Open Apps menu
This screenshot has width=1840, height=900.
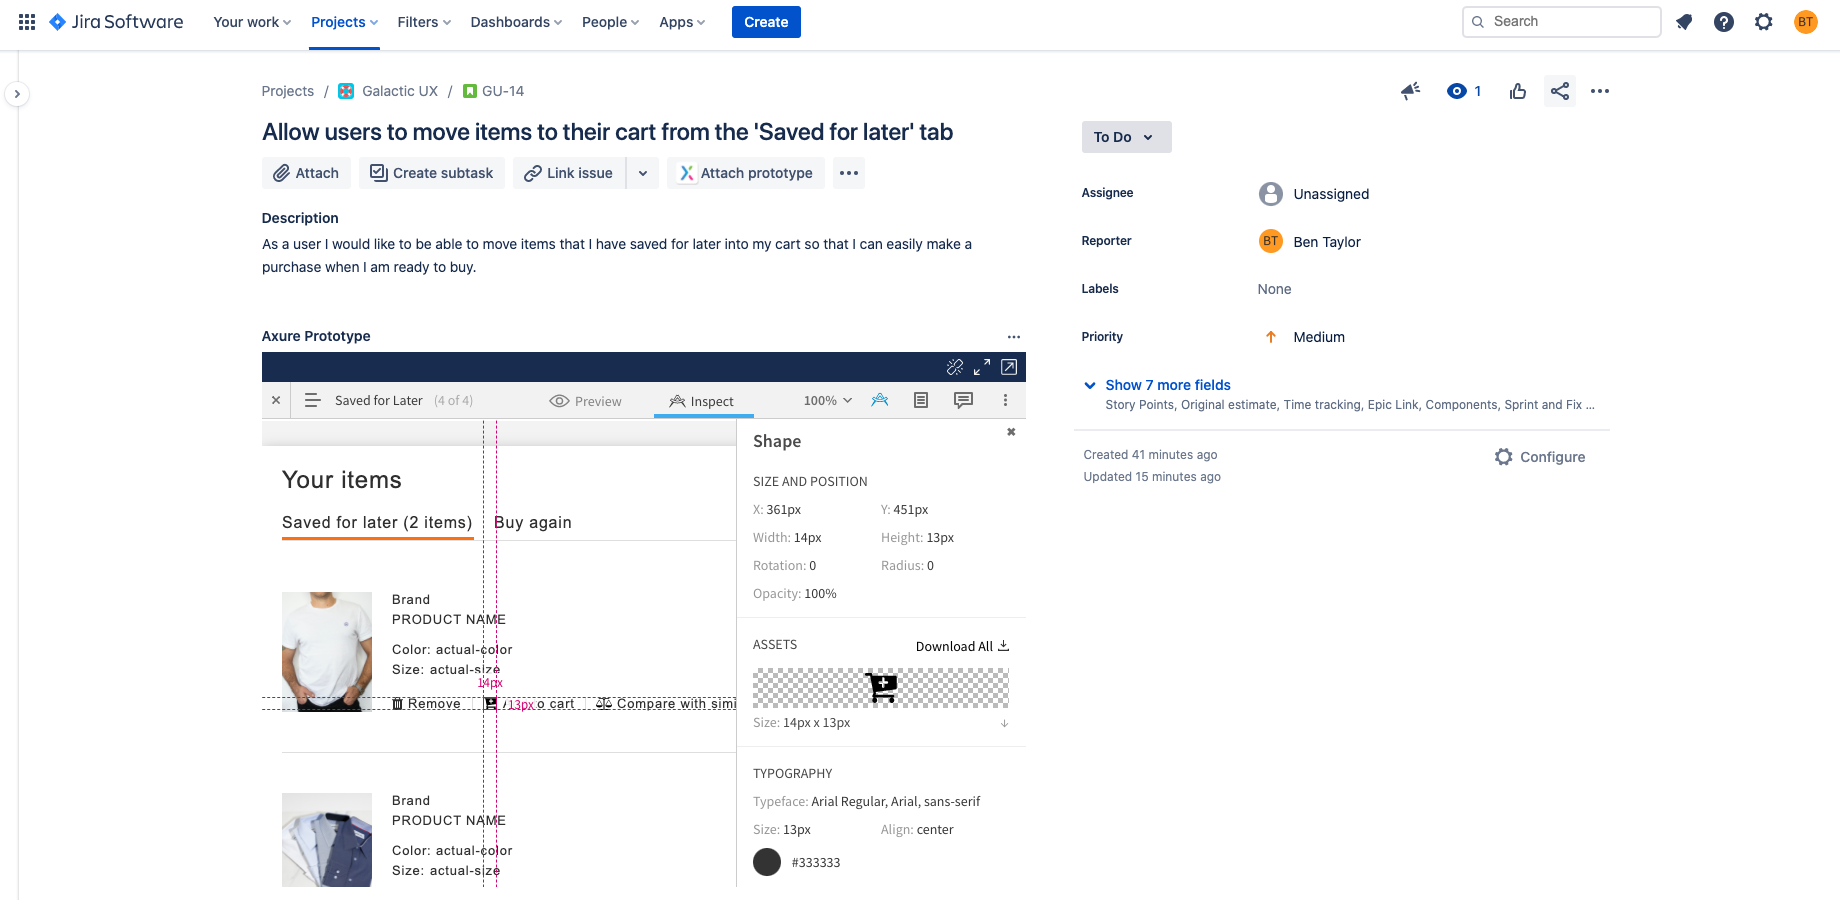pyautogui.click(x=682, y=22)
